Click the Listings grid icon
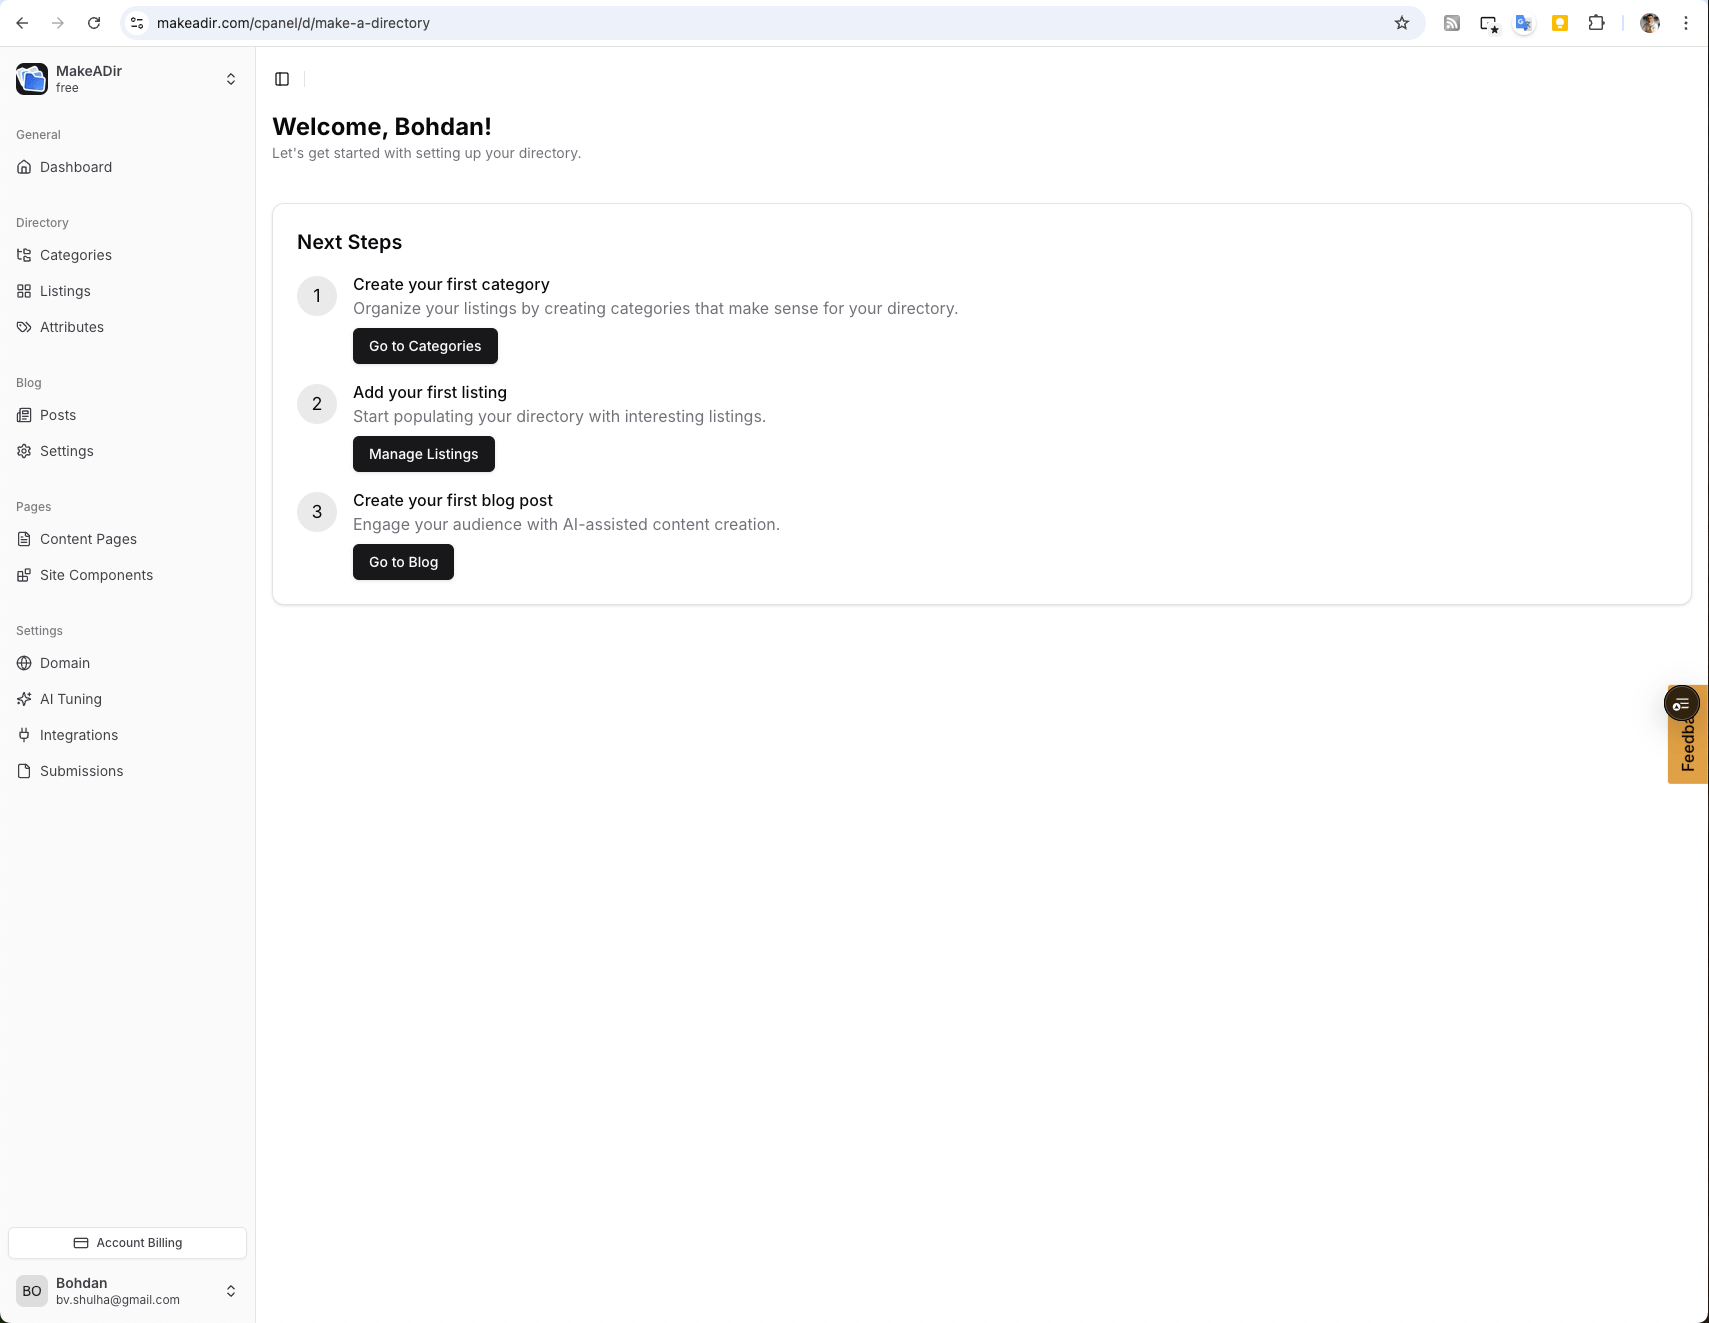The width and height of the screenshot is (1709, 1323). point(24,291)
